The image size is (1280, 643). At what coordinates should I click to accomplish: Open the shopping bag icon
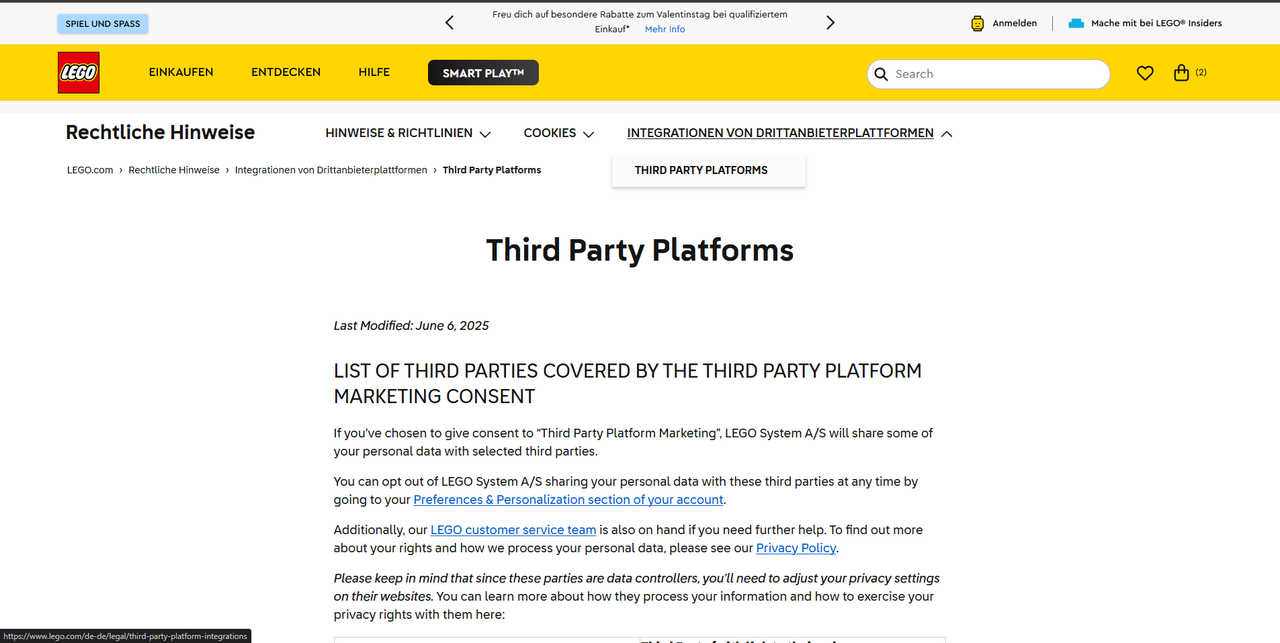coord(1181,73)
